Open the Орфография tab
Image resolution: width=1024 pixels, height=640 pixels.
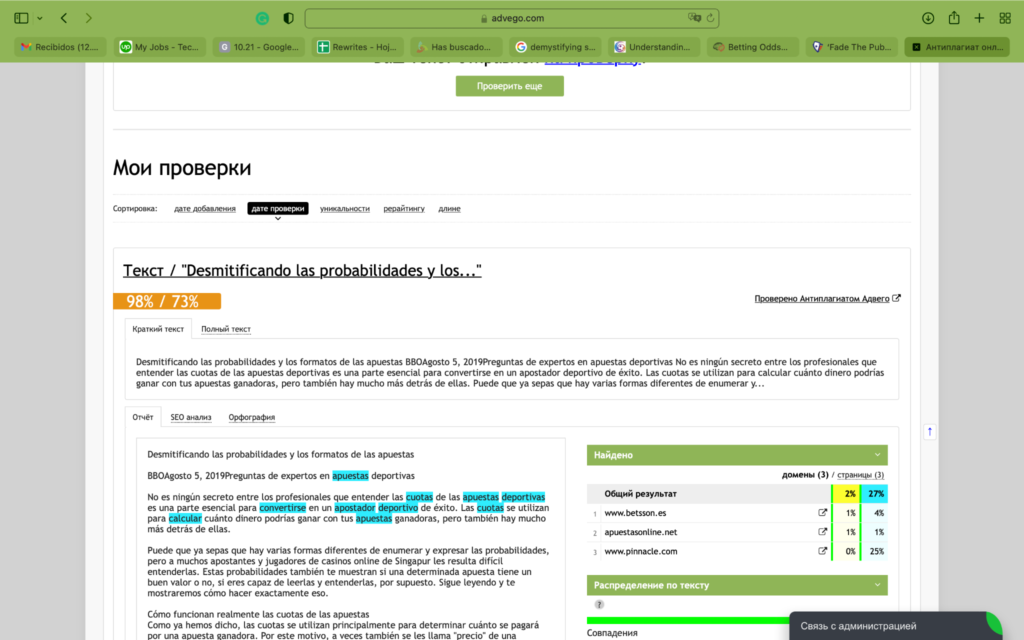pyautogui.click(x=251, y=417)
